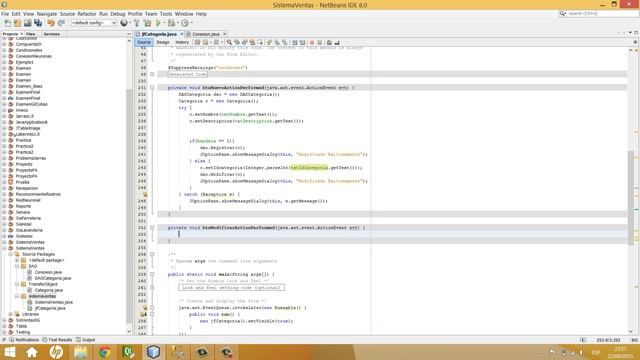Click the Undo arrow icon
This screenshot has height=360, width=640.
pyautogui.click(x=51, y=23)
